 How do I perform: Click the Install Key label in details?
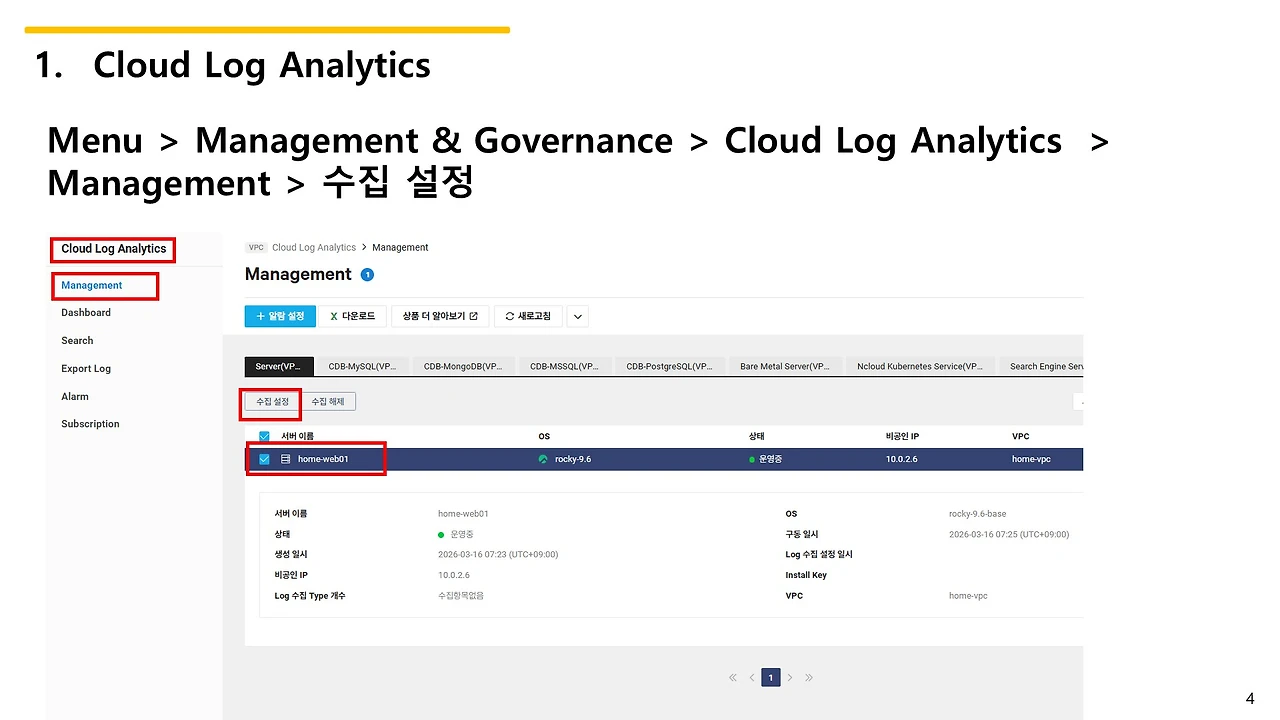806,576
